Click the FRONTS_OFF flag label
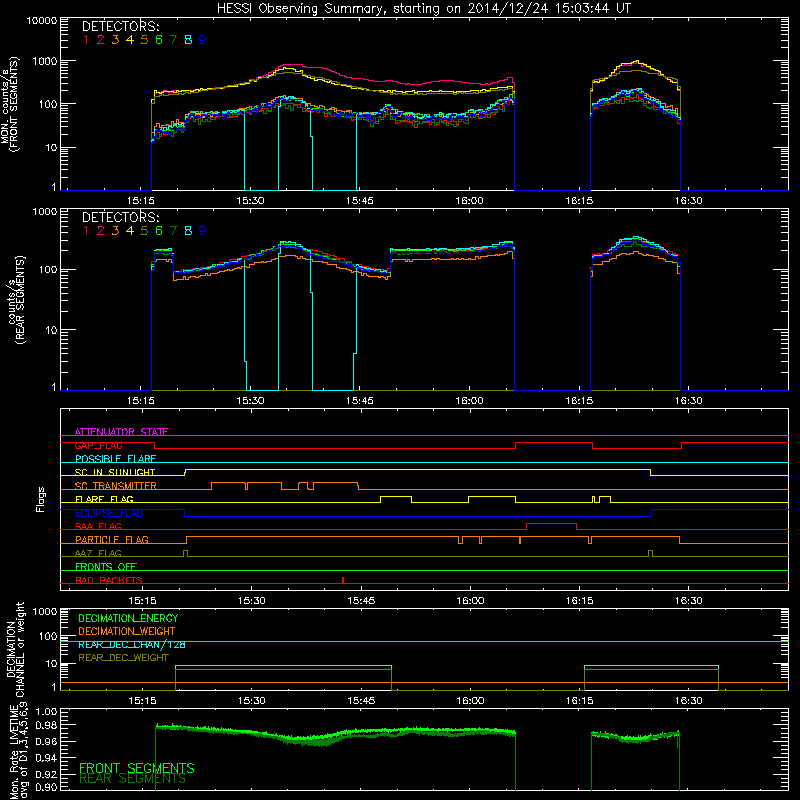The image size is (800, 800). [106, 566]
